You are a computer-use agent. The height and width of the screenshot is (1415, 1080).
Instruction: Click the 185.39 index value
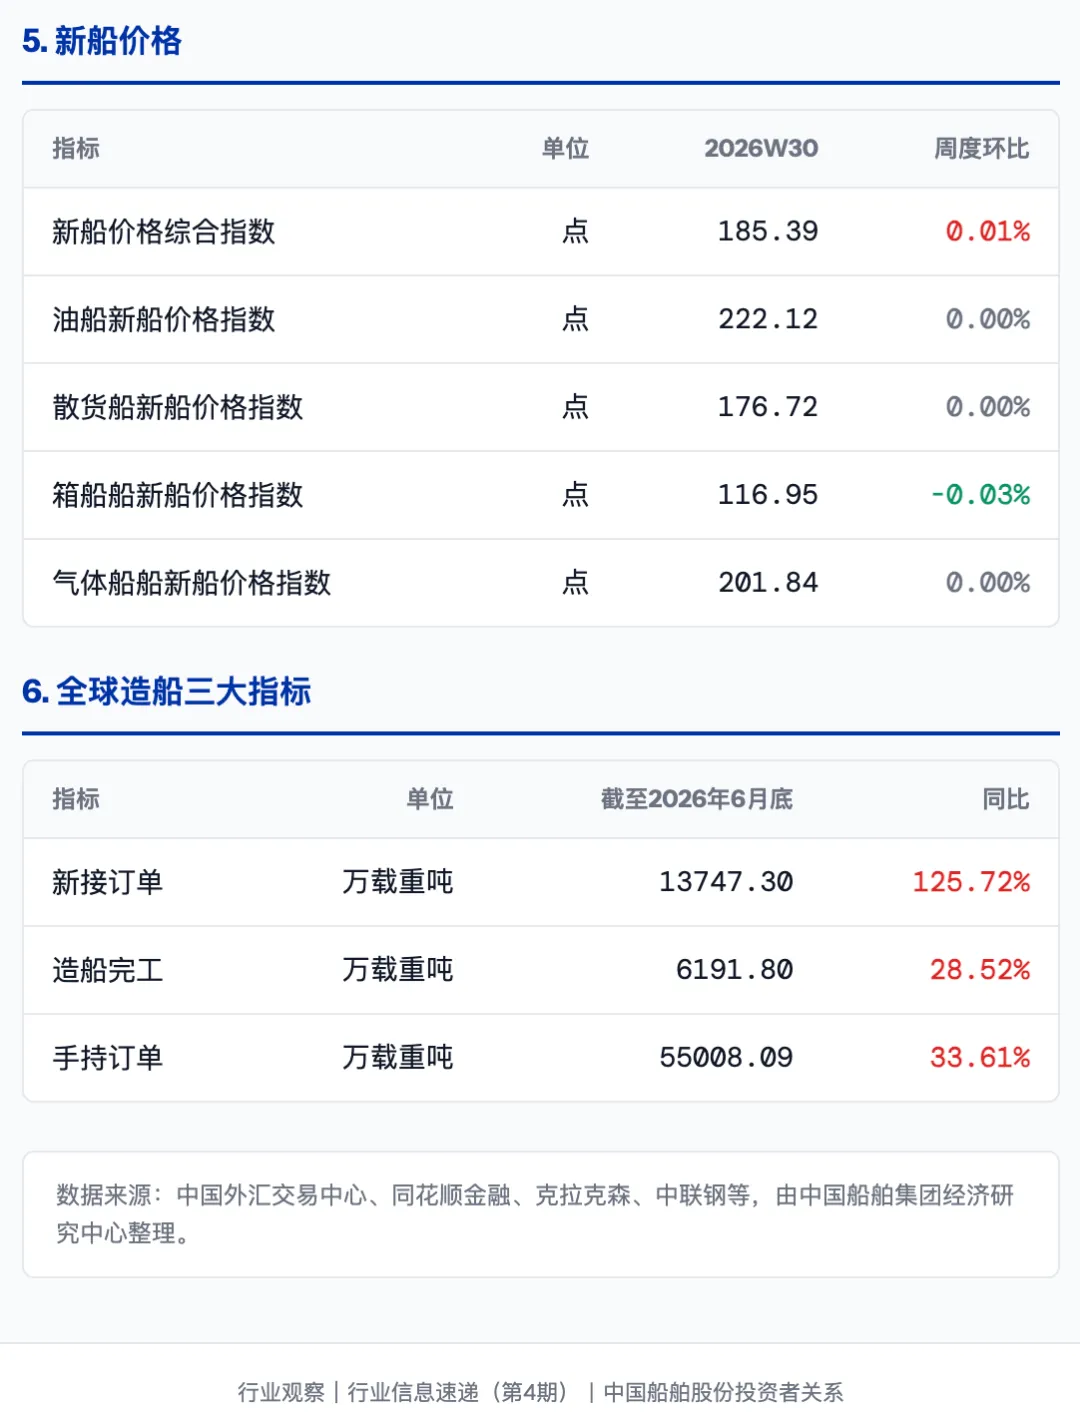[768, 232]
